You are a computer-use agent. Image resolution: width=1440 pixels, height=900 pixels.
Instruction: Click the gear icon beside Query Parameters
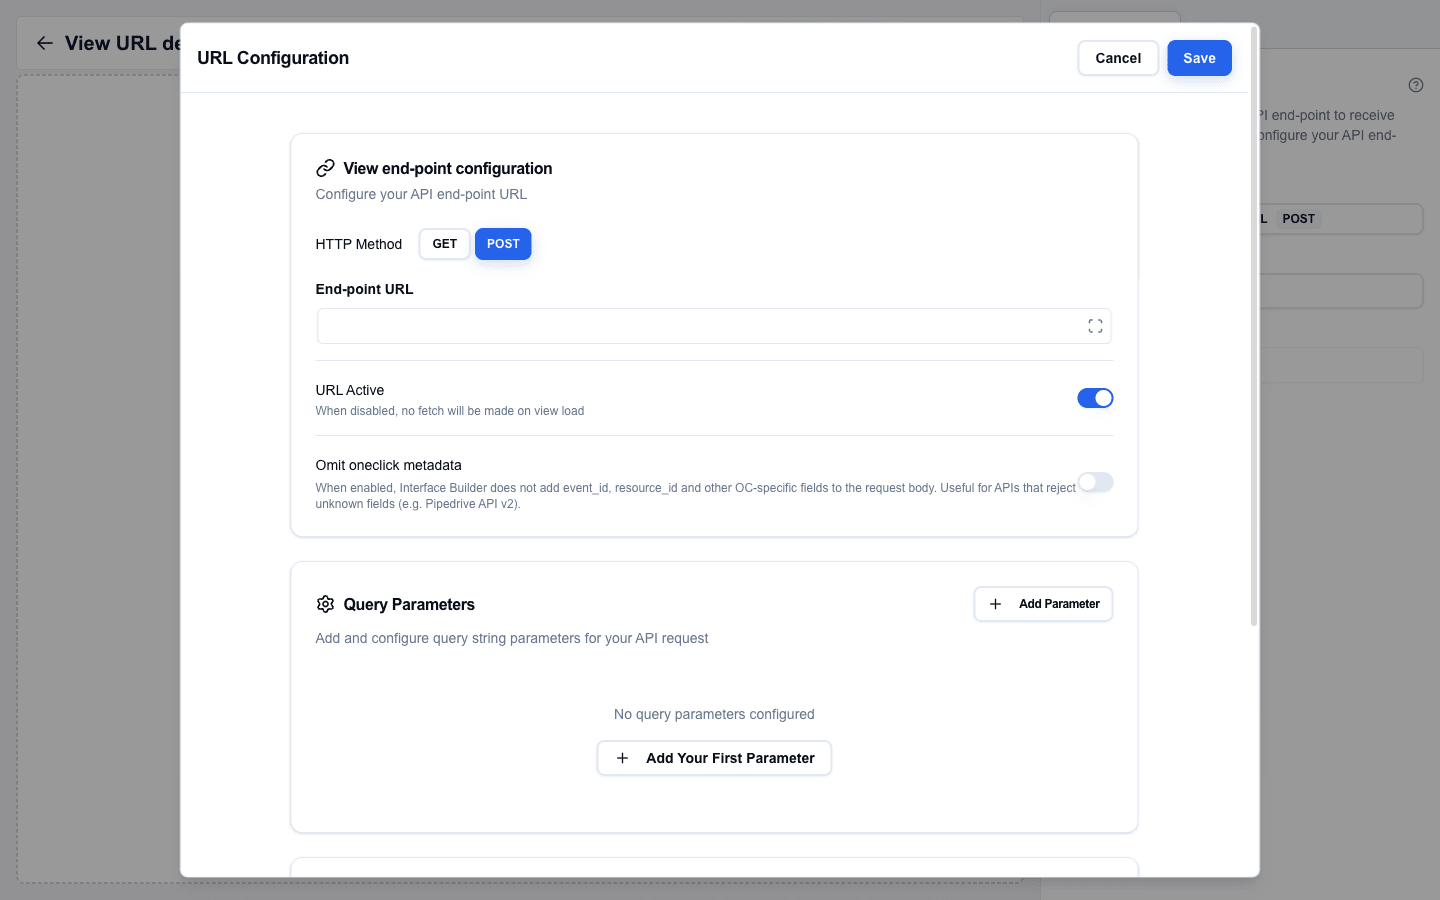pos(325,604)
